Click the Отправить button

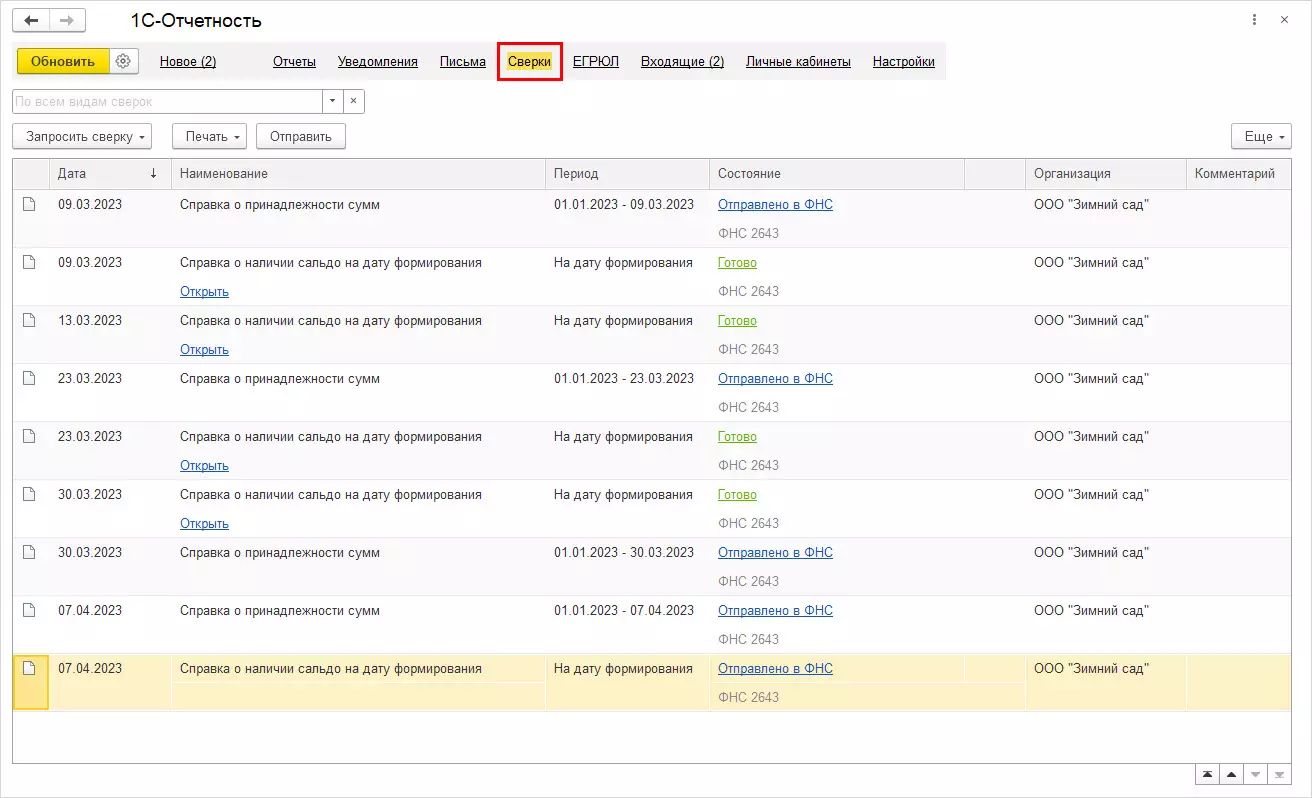click(x=300, y=136)
